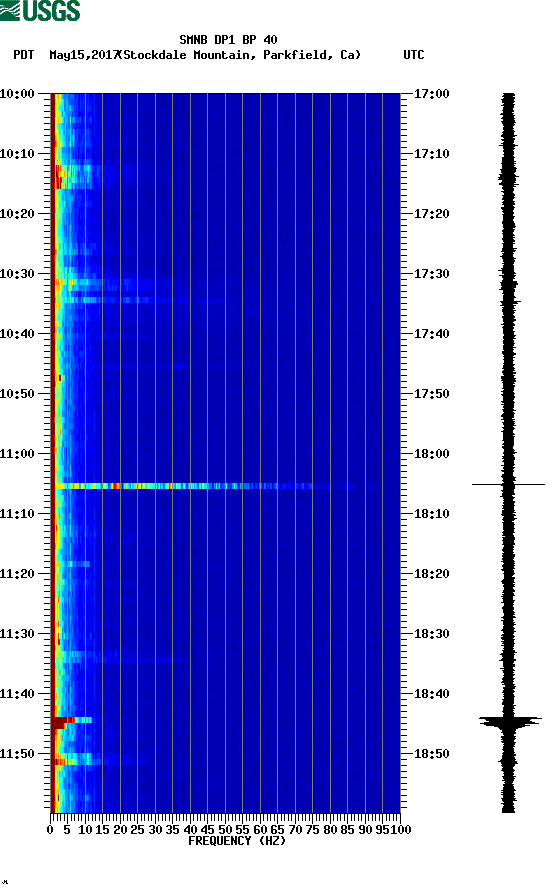The height and width of the screenshot is (893, 552).
Task: Click the '11:20' PDT time label
Action: (x=17, y=574)
